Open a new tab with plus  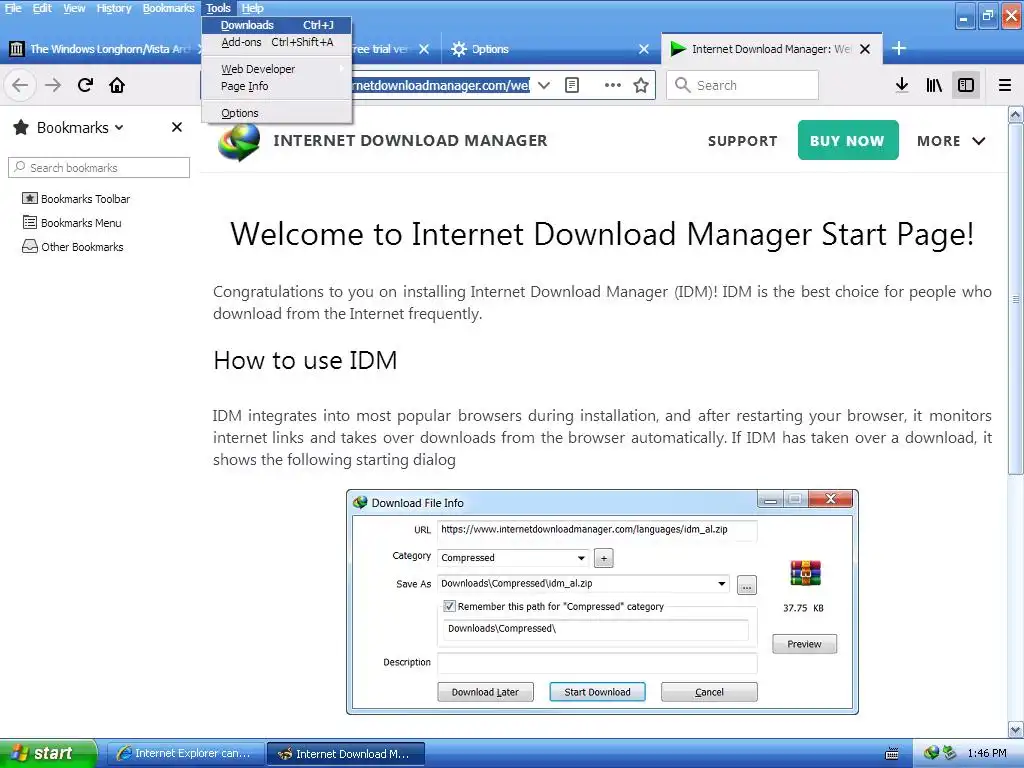point(899,48)
